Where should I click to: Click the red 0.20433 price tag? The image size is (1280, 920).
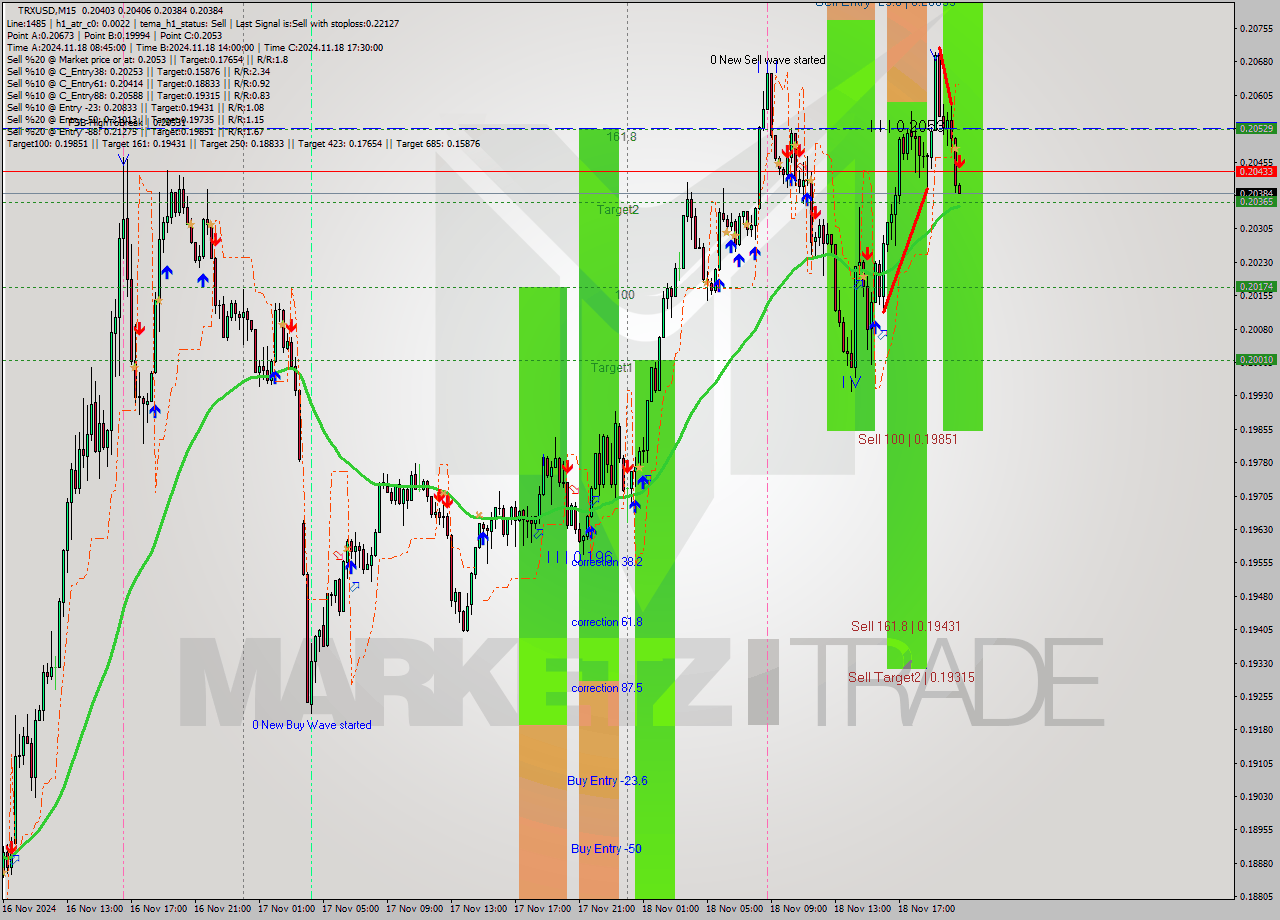click(x=1256, y=171)
